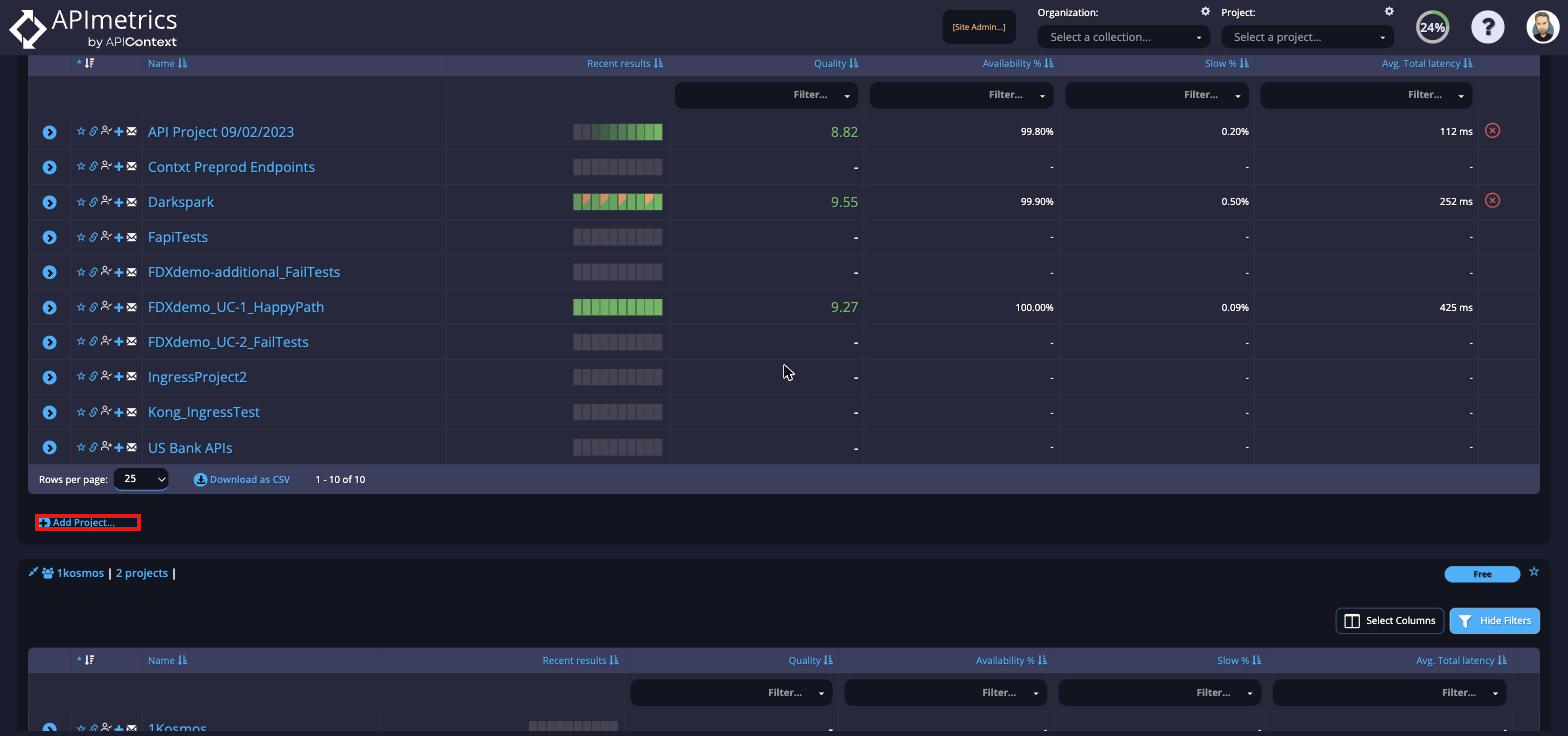Click the Add Project link
The image size is (1568, 736).
pyautogui.click(x=88, y=523)
